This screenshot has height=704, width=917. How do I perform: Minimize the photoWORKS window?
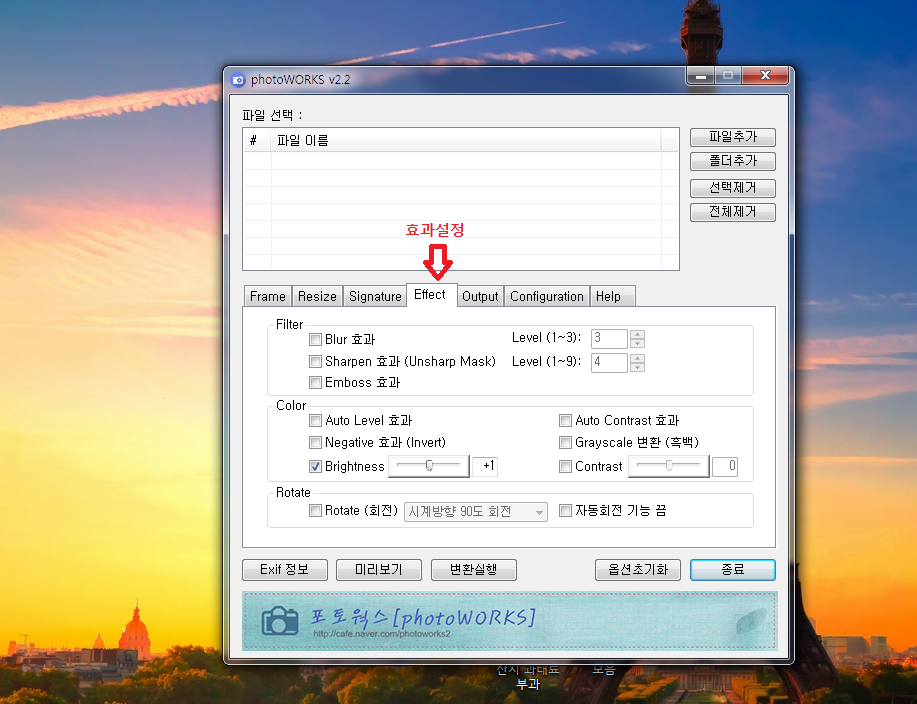click(701, 76)
